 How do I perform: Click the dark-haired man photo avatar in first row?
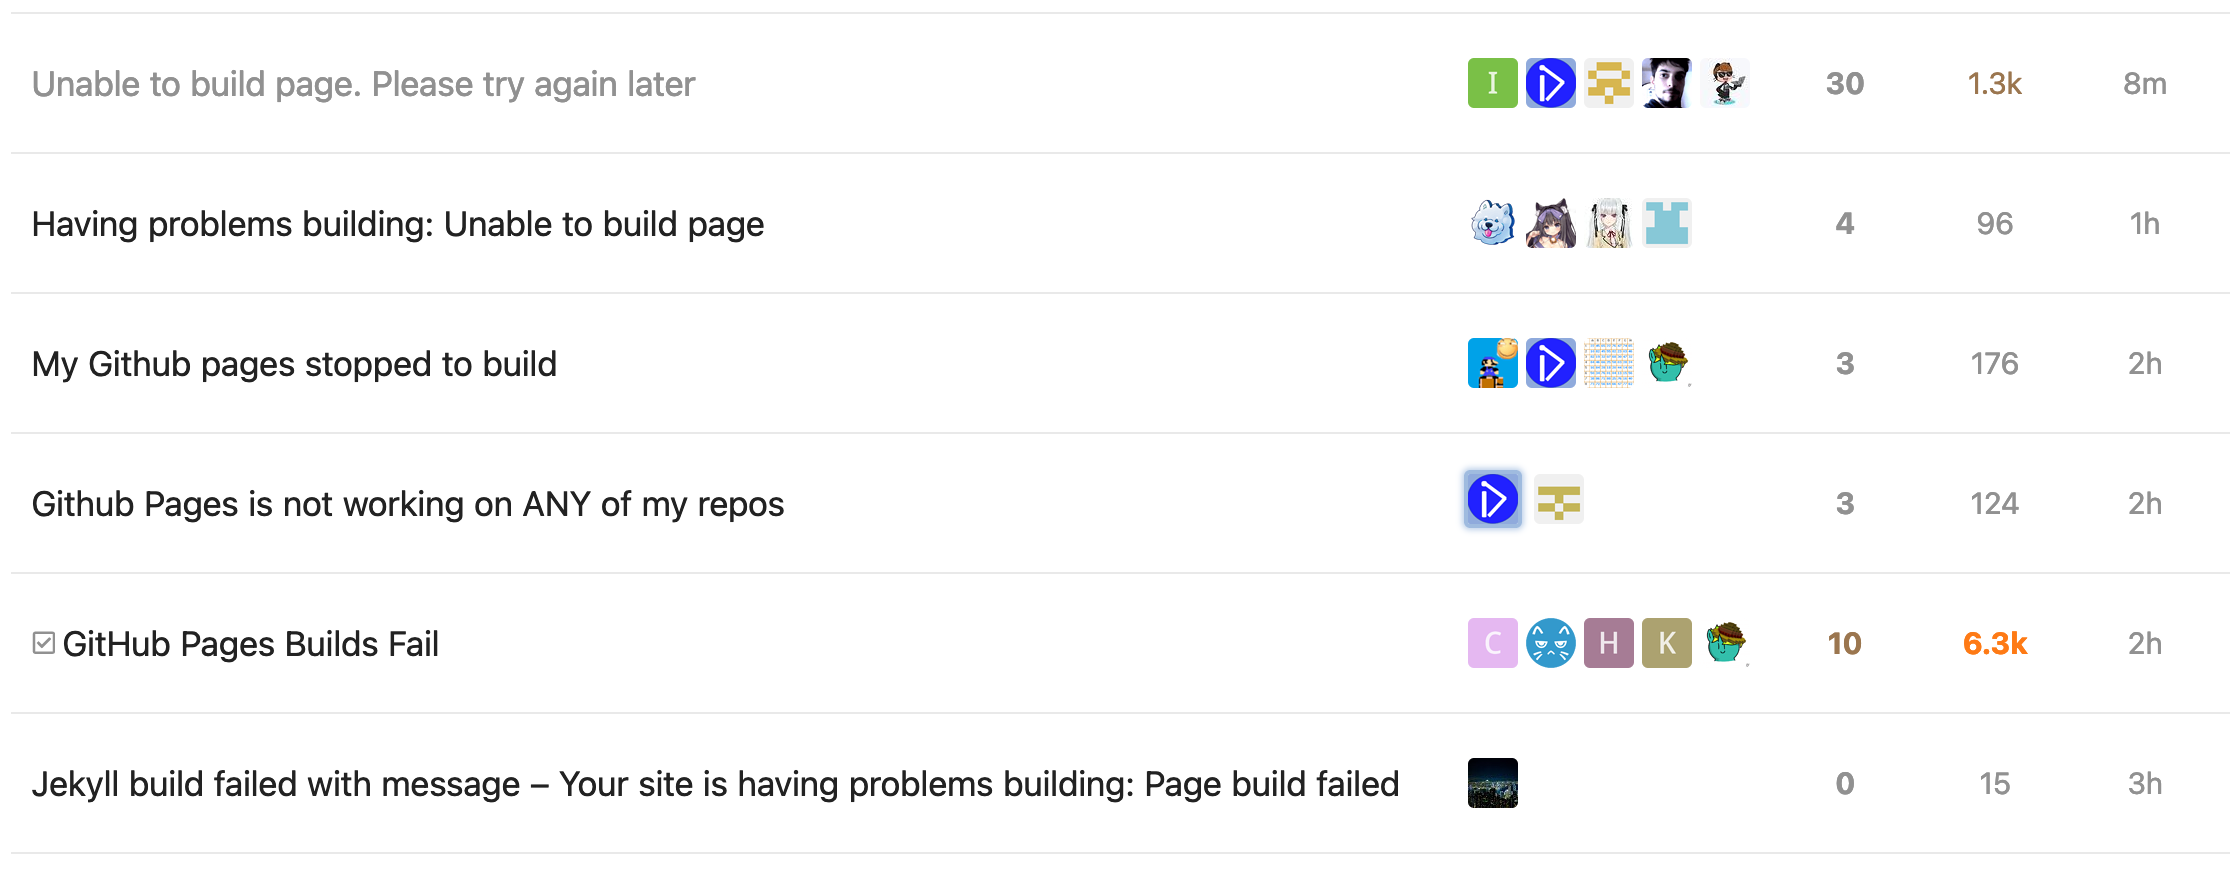[x=1666, y=83]
